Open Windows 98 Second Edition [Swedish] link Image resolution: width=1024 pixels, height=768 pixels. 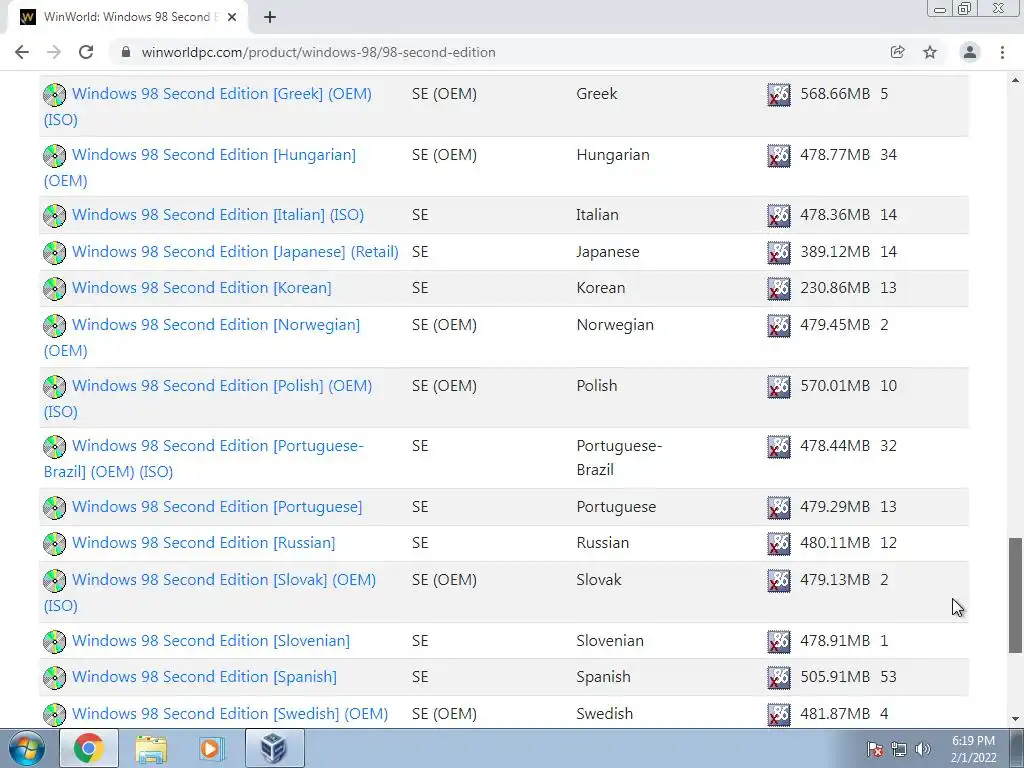pos(230,714)
